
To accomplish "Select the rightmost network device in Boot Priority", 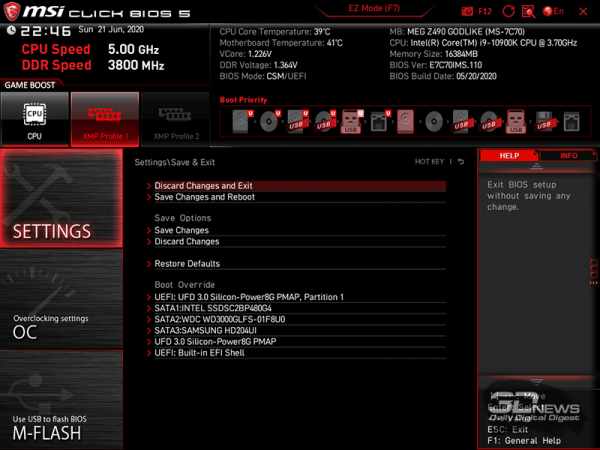I will [x=570, y=123].
